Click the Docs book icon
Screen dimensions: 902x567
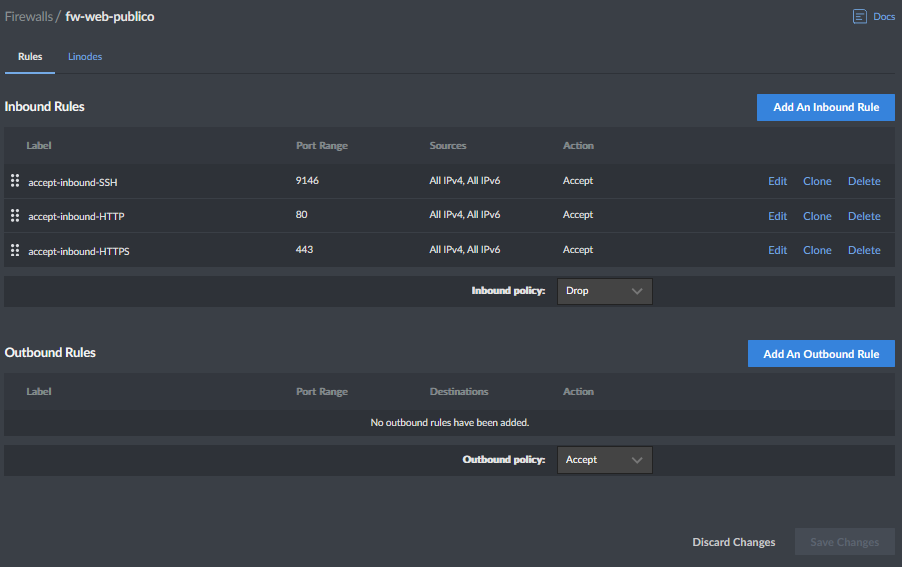pyautogui.click(x=859, y=17)
